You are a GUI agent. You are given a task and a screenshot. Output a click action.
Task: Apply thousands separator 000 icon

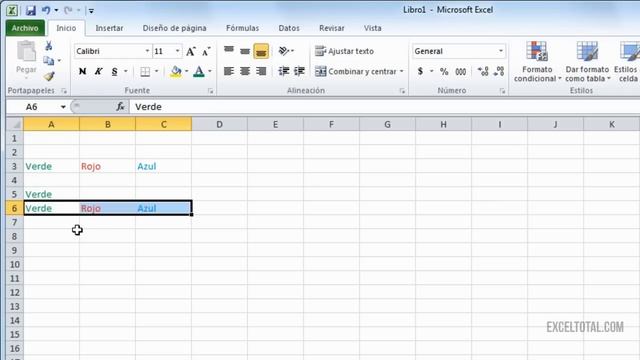[461, 71]
